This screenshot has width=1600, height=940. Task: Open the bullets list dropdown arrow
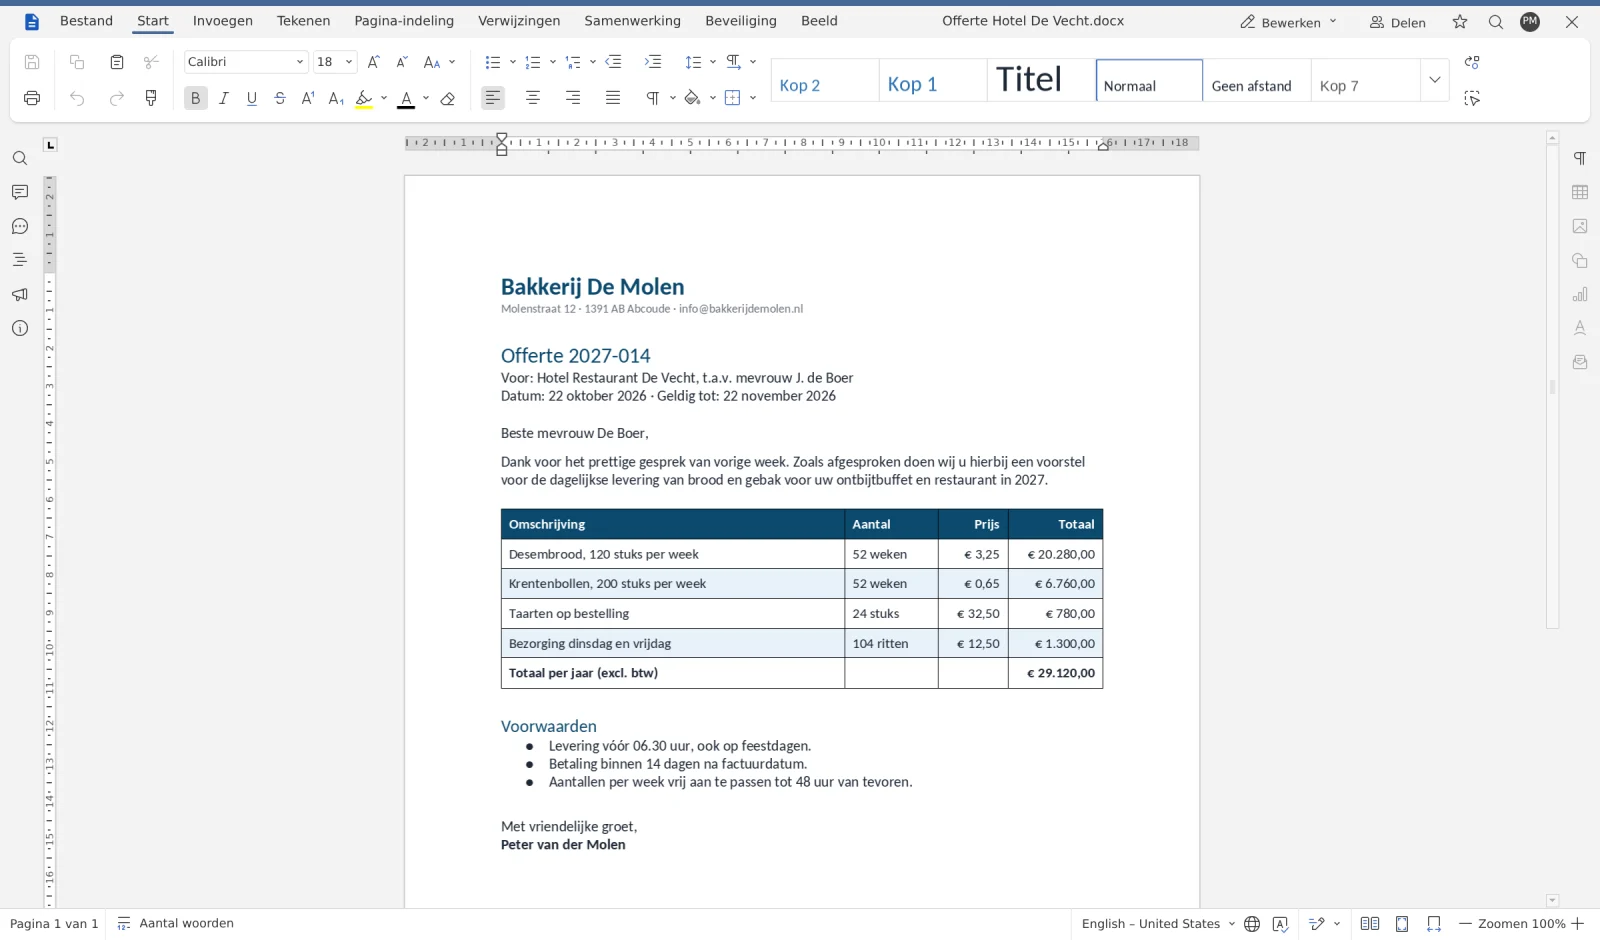(513, 62)
